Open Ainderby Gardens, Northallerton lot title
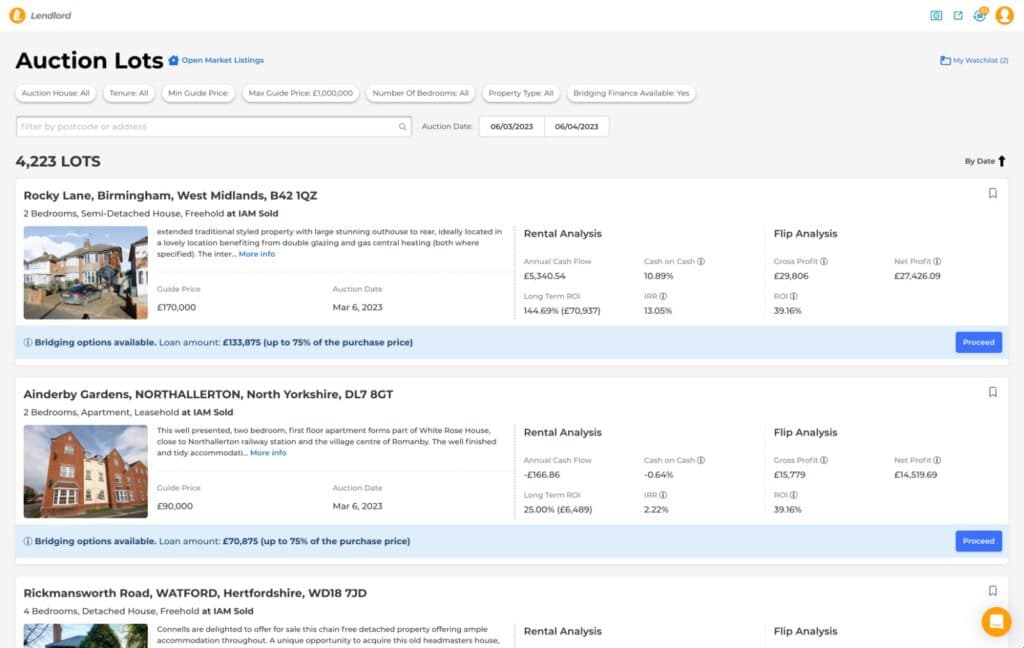This screenshot has height=648, width=1024. [208, 394]
